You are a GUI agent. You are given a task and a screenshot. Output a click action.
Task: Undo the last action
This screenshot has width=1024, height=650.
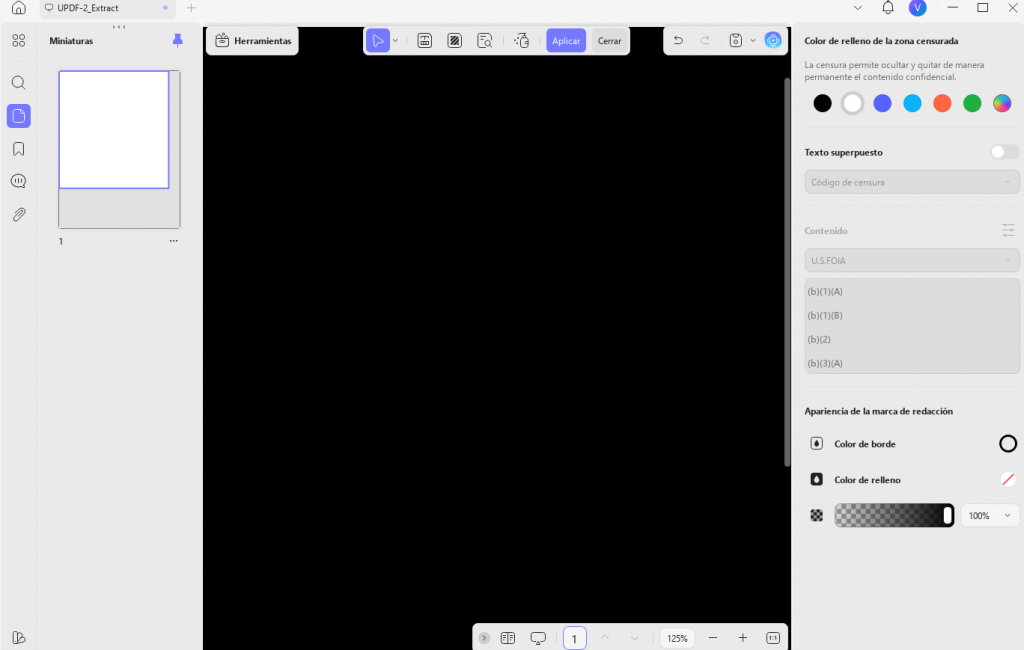pos(678,41)
